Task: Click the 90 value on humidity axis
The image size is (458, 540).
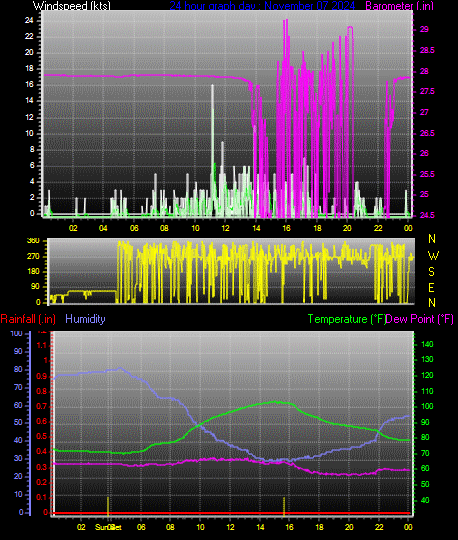Action: click(18, 351)
